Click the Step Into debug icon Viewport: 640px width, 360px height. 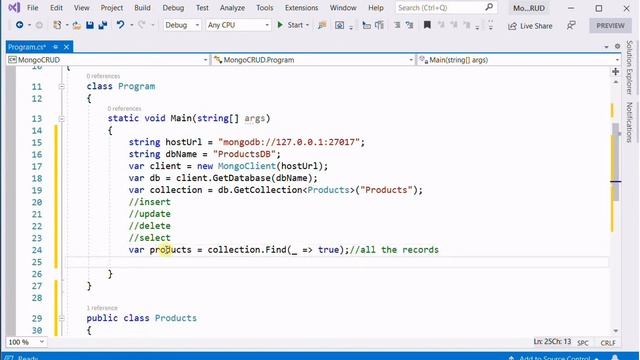pos(367,25)
